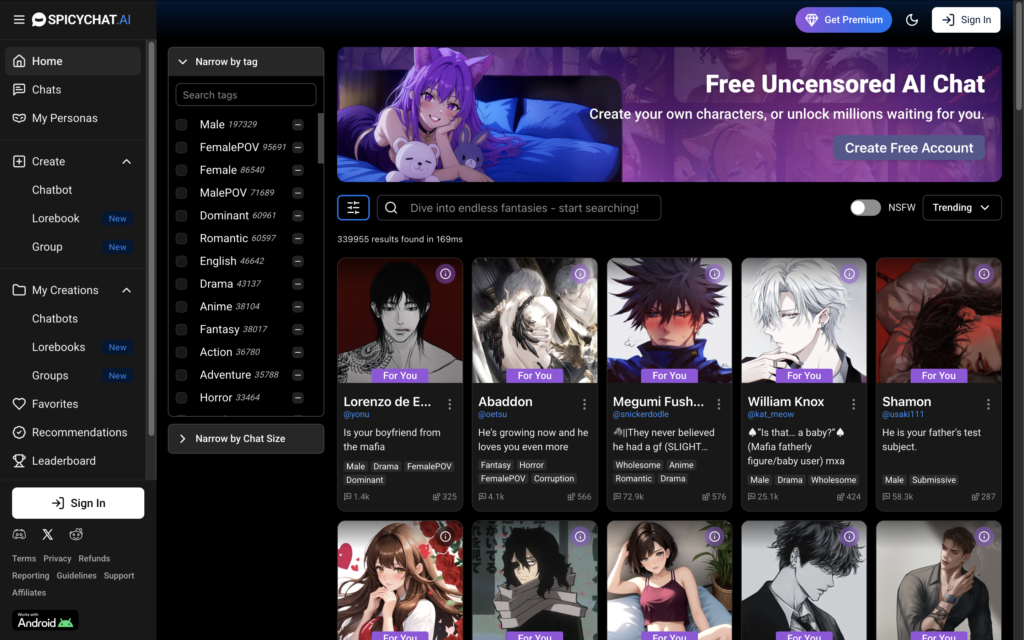Open info icon on Megumi Fush... card
Viewport: 1024px width, 640px height.
[714, 274]
